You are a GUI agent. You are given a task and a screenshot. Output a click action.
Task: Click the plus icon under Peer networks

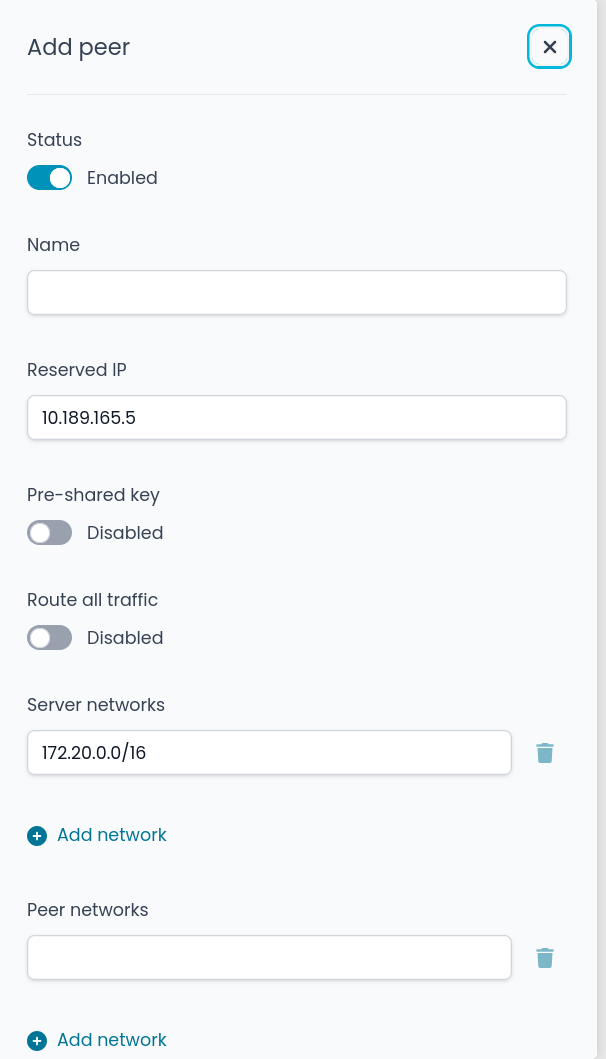[37, 1041]
